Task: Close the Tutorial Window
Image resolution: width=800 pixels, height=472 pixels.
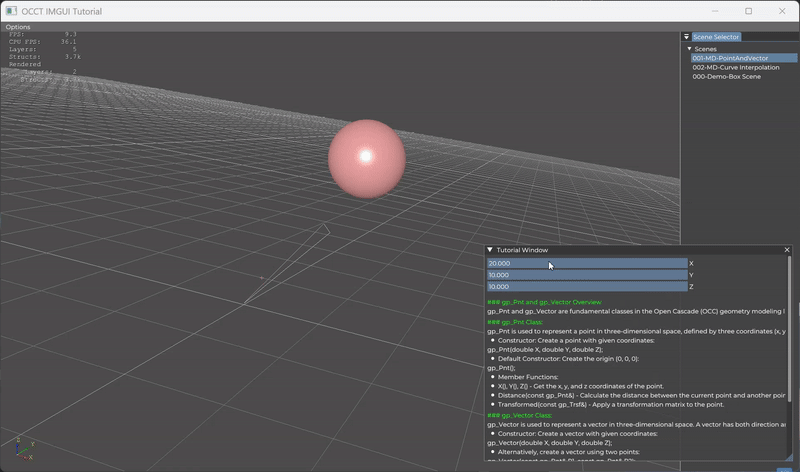Action: point(787,250)
